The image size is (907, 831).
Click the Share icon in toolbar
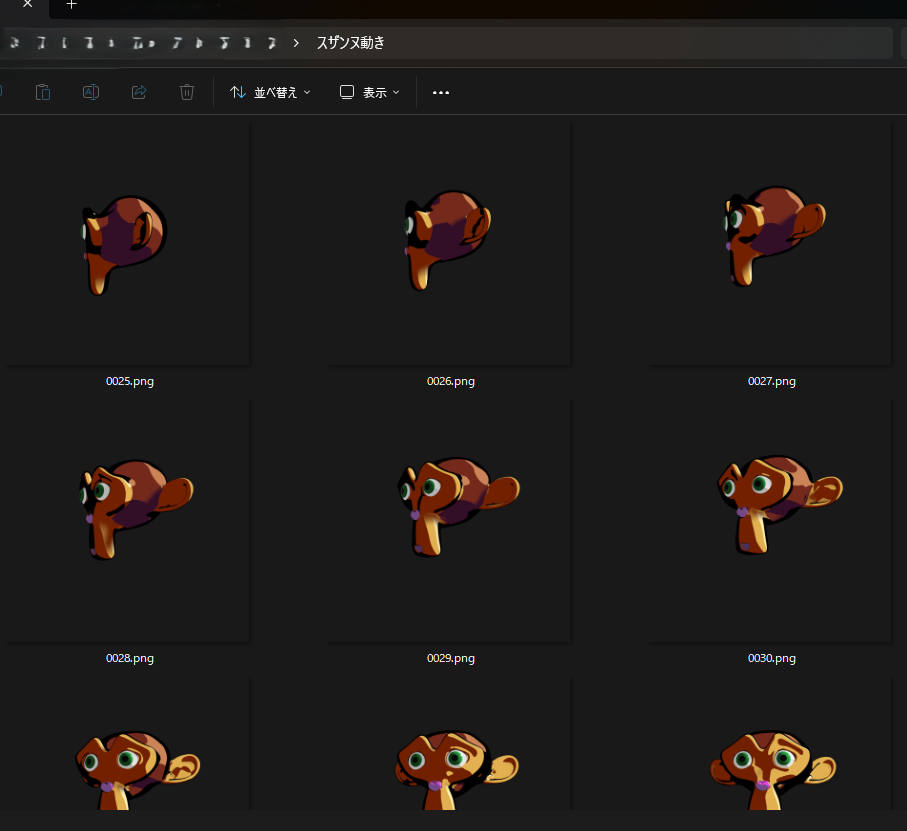[x=139, y=92]
